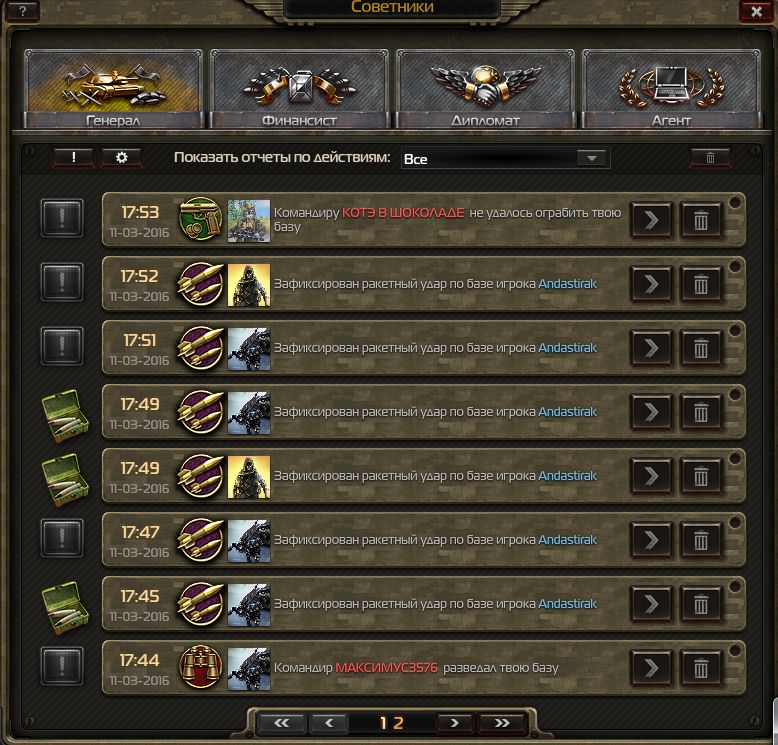
Task: Delete the 17:52 missile strike report
Action: coord(701,284)
